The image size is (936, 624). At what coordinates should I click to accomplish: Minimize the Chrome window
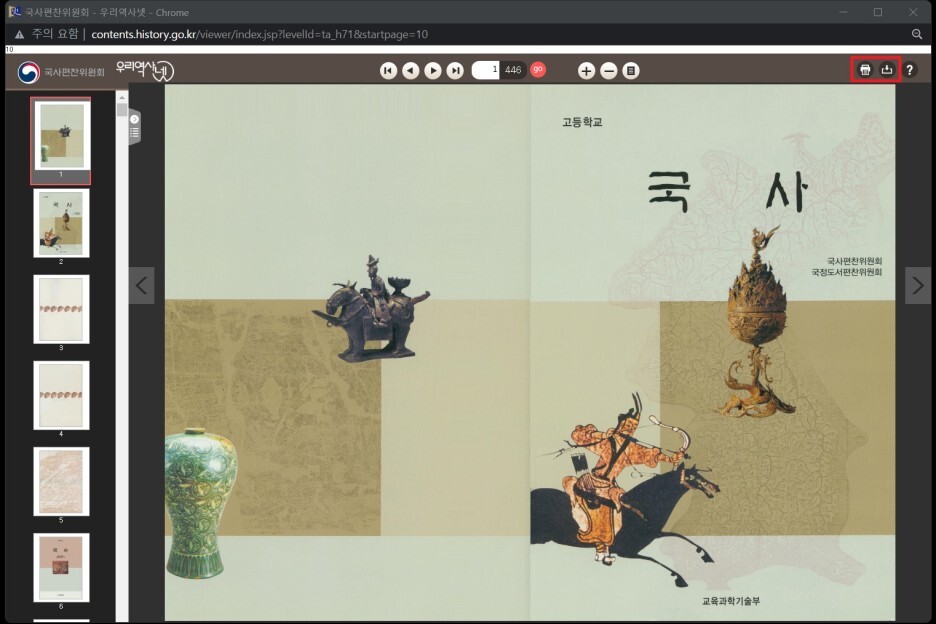pyautogui.click(x=843, y=12)
